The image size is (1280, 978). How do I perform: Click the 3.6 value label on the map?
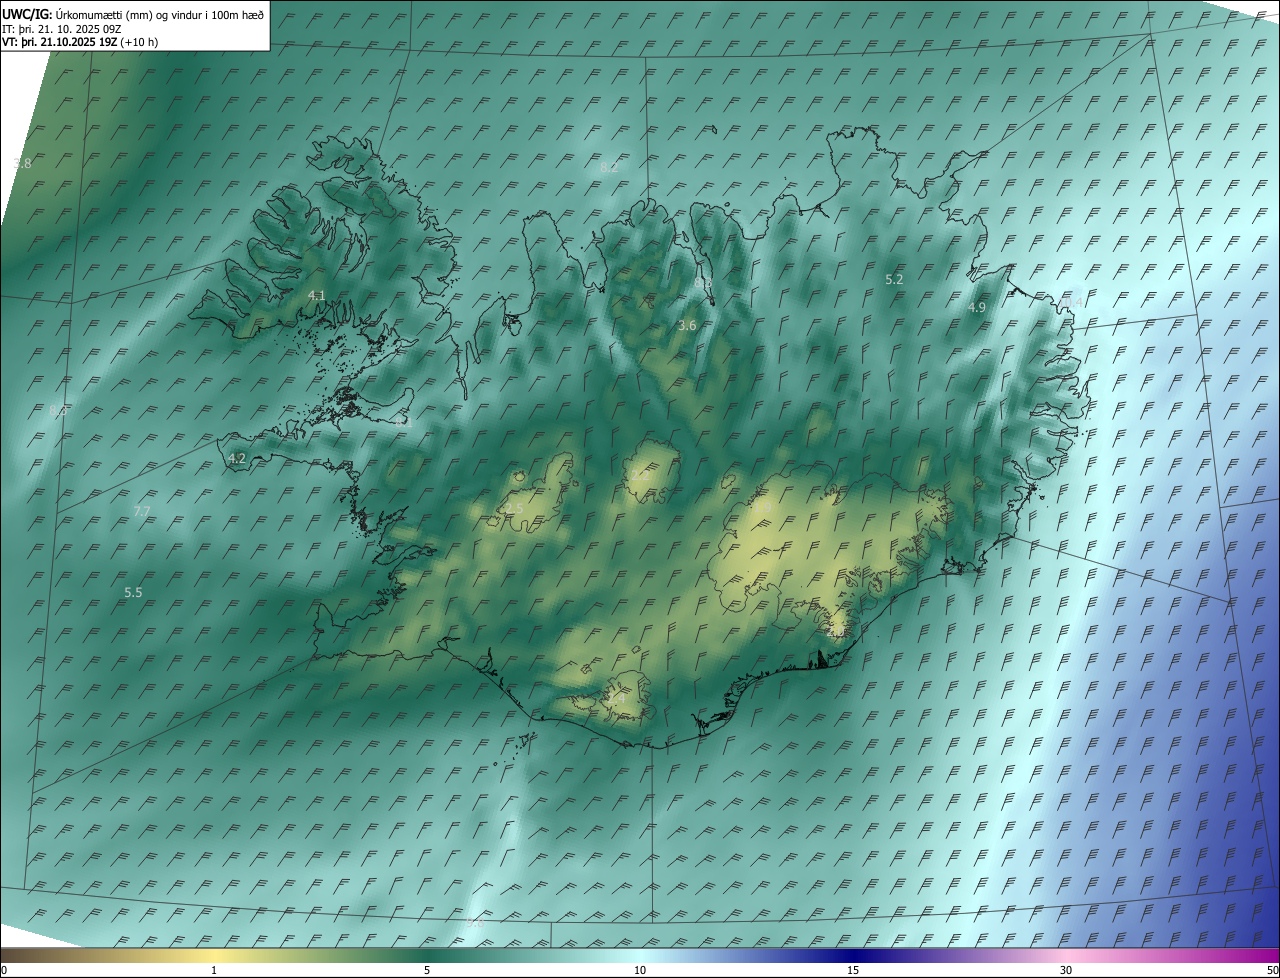pyautogui.click(x=687, y=325)
